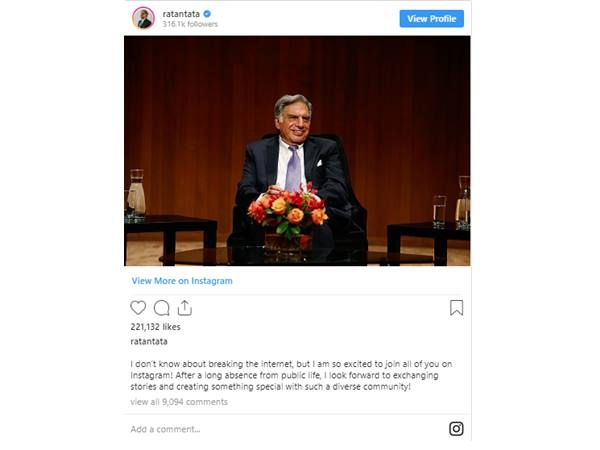Expand view all 9,094 comments
600x450 pixels.
coord(179,402)
